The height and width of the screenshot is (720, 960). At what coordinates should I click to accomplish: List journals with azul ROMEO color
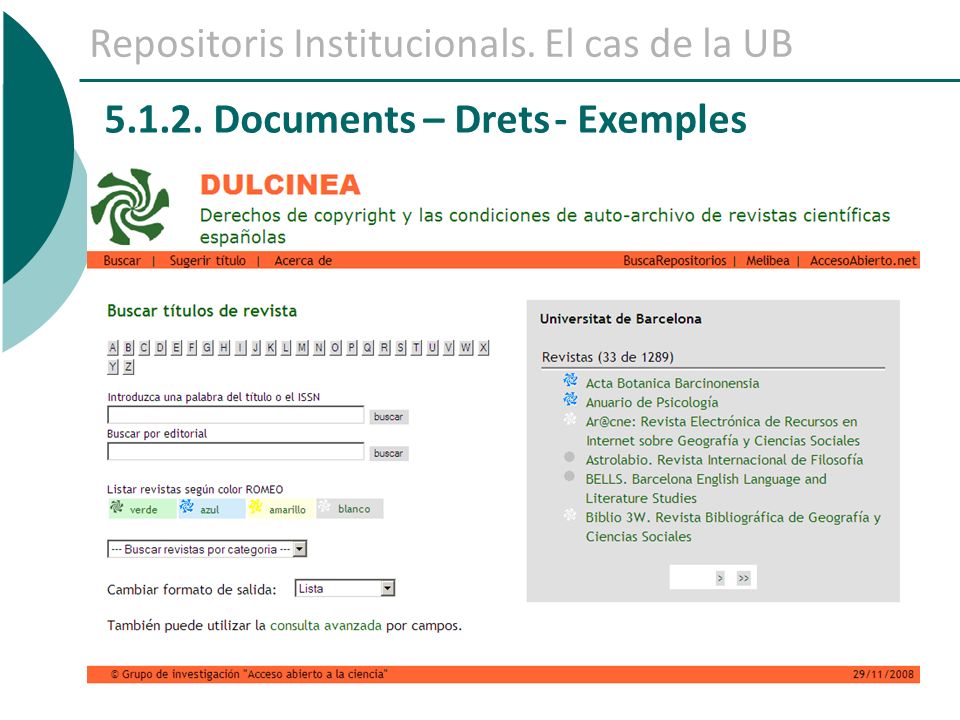click(x=212, y=509)
